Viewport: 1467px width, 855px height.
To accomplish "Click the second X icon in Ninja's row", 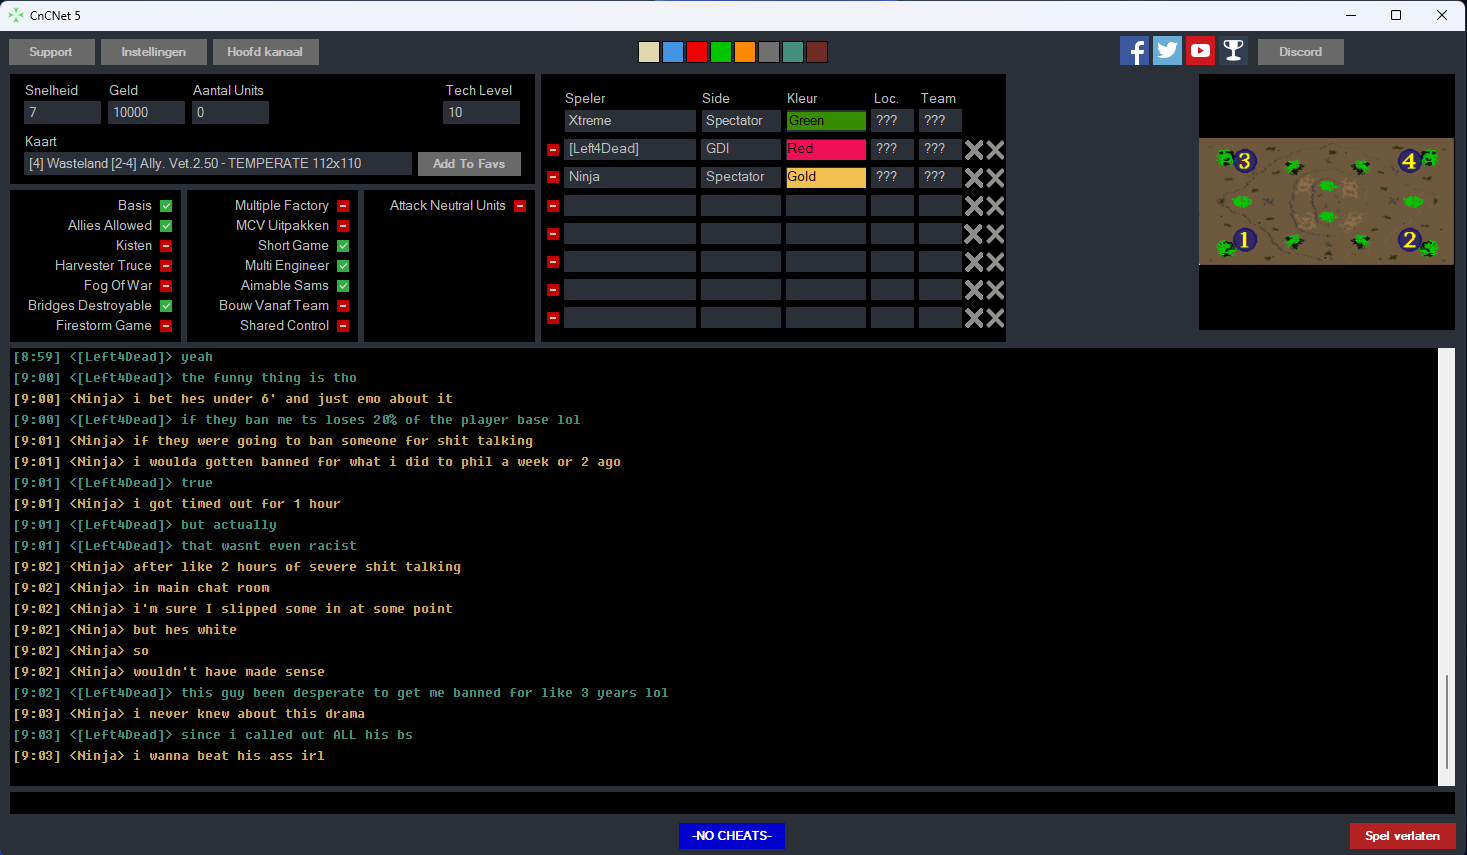I will [x=995, y=177].
